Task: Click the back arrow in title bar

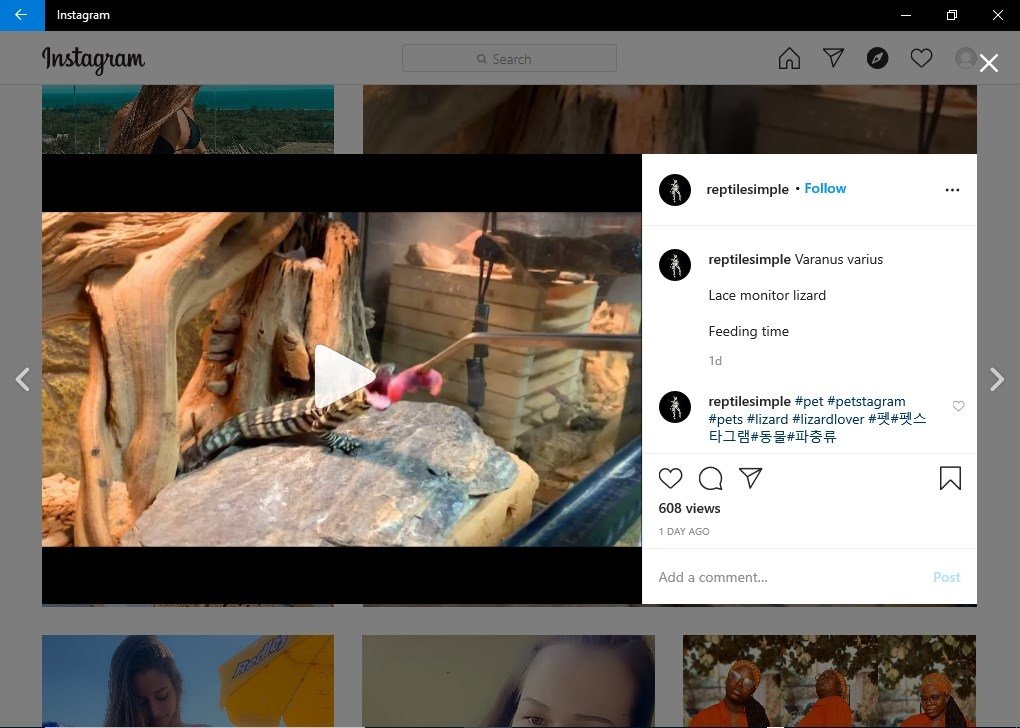Action: [21, 15]
